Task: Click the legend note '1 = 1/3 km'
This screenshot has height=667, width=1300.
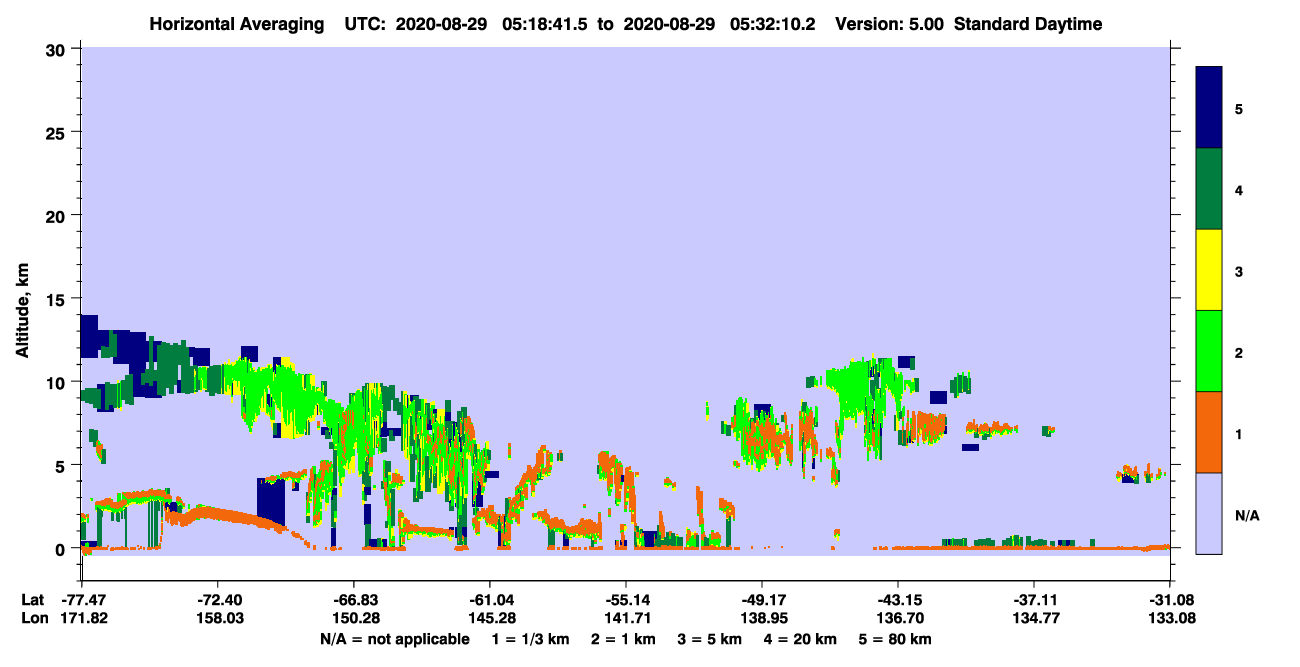Action: [x=529, y=639]
